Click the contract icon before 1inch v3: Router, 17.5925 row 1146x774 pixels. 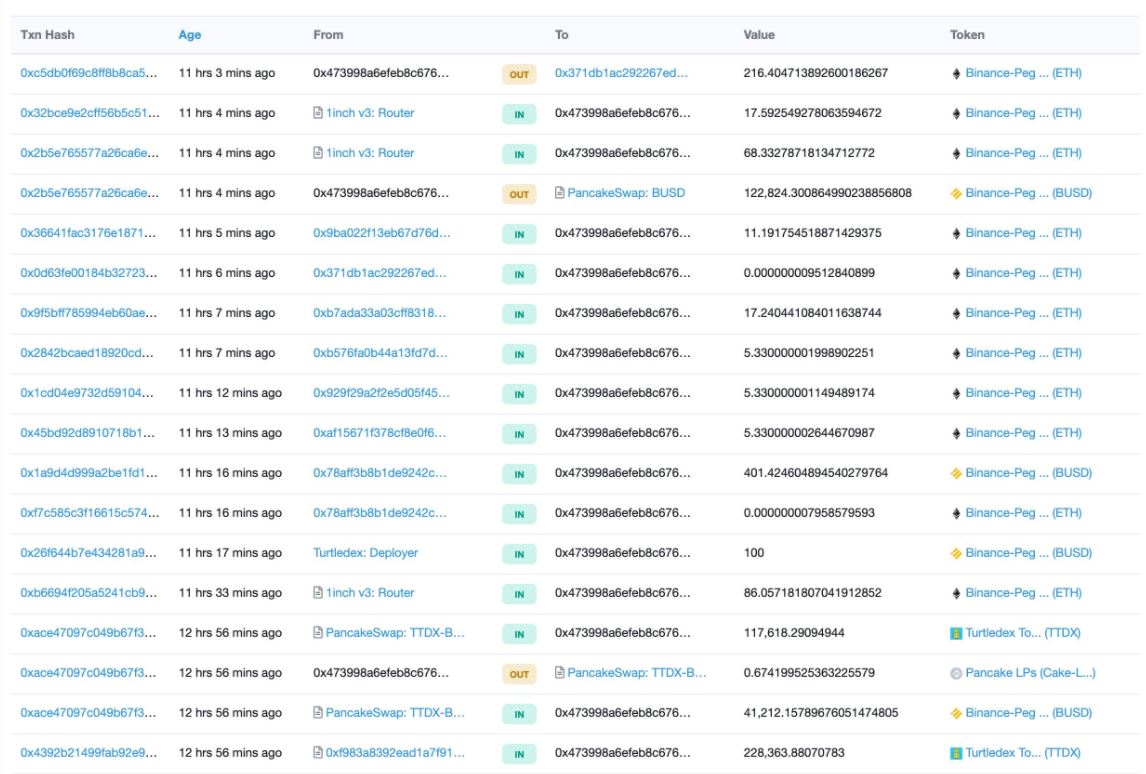[x=318, y=113]
